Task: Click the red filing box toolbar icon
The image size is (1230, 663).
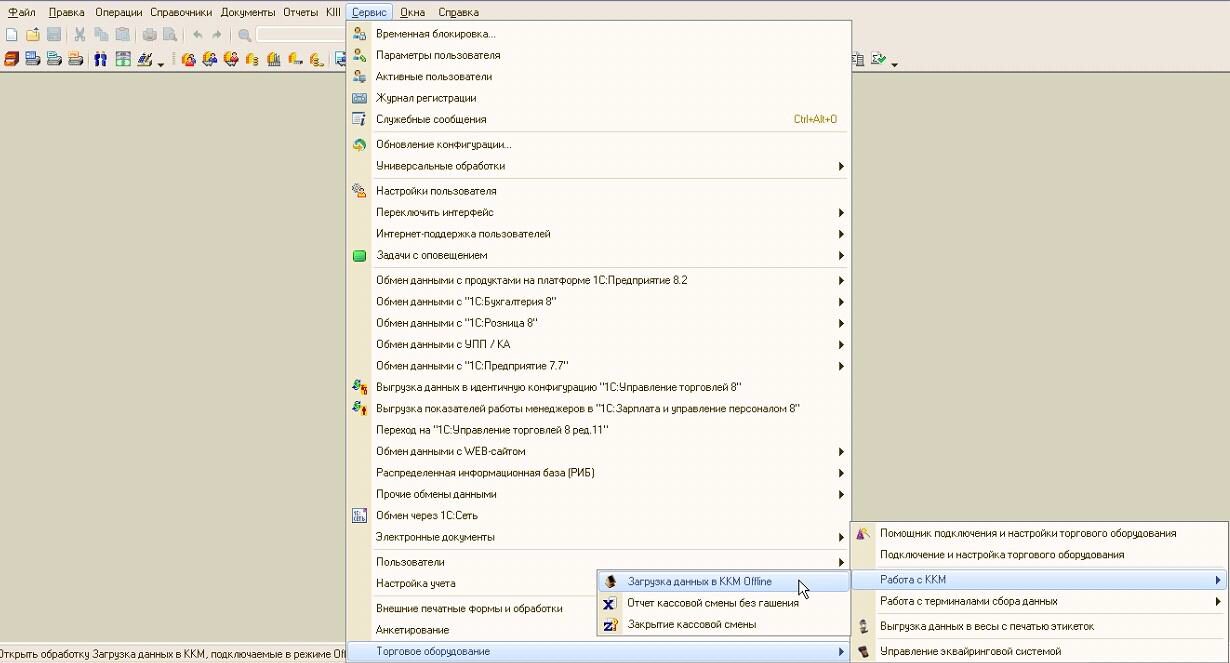Action: (11, 59)
